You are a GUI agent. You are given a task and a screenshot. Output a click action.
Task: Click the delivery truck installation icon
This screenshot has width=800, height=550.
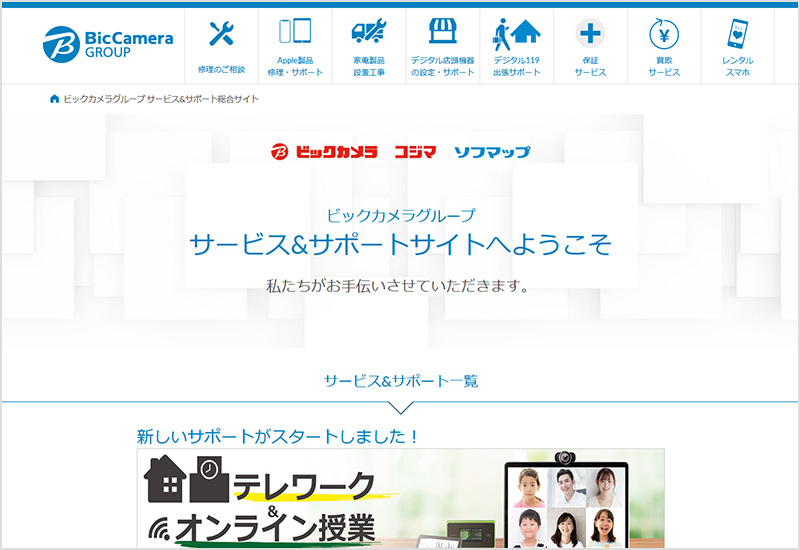[x=368, y=31]
